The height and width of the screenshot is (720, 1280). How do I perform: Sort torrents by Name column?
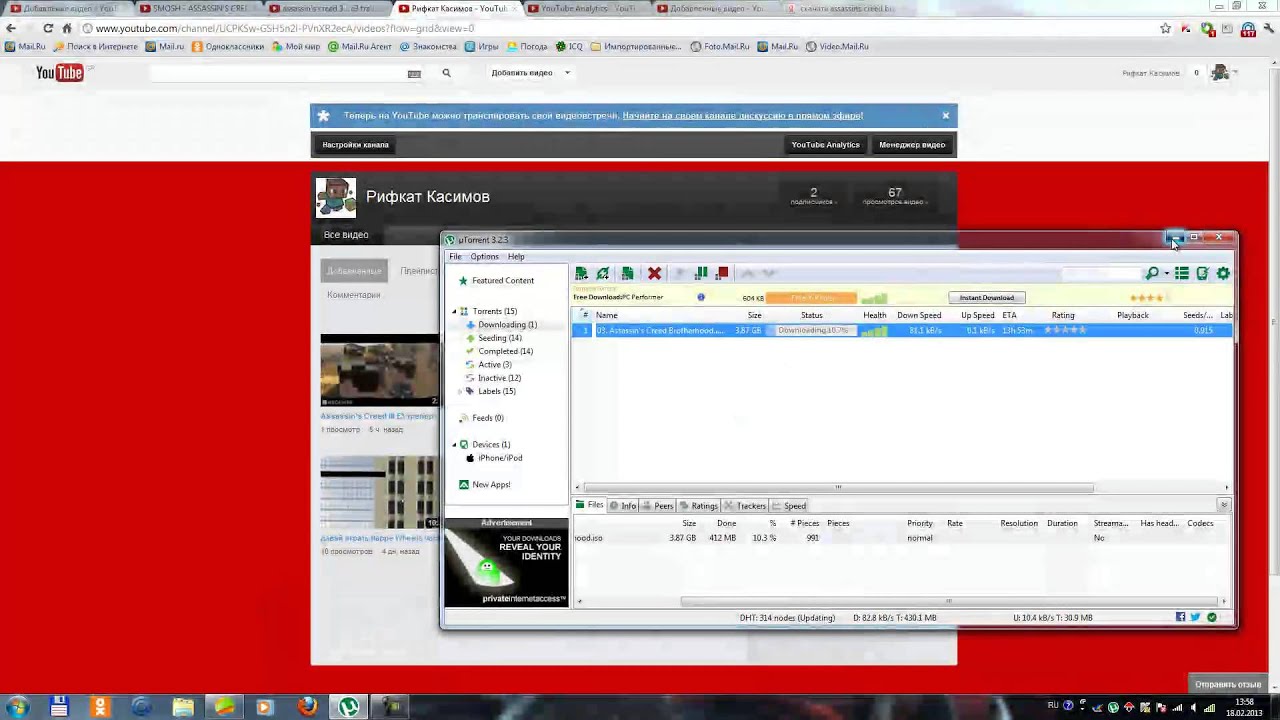click(x=607, y=315)
